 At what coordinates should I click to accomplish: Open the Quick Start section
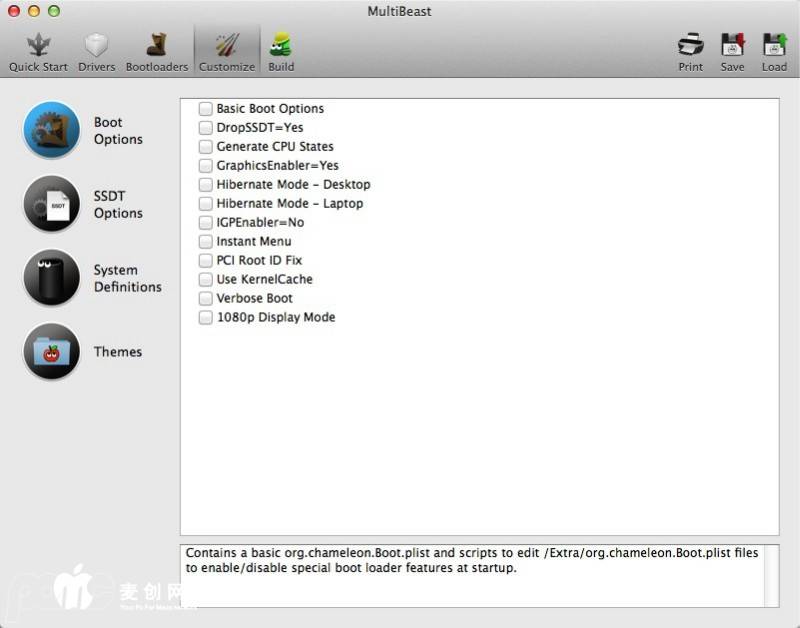(x=38, y=51)
